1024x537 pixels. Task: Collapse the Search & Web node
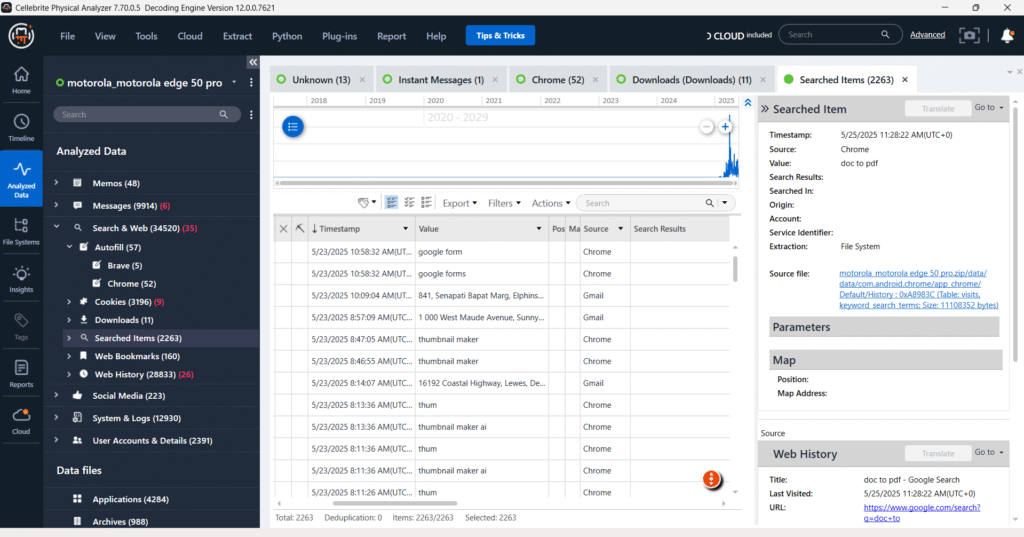pos(57,227)
